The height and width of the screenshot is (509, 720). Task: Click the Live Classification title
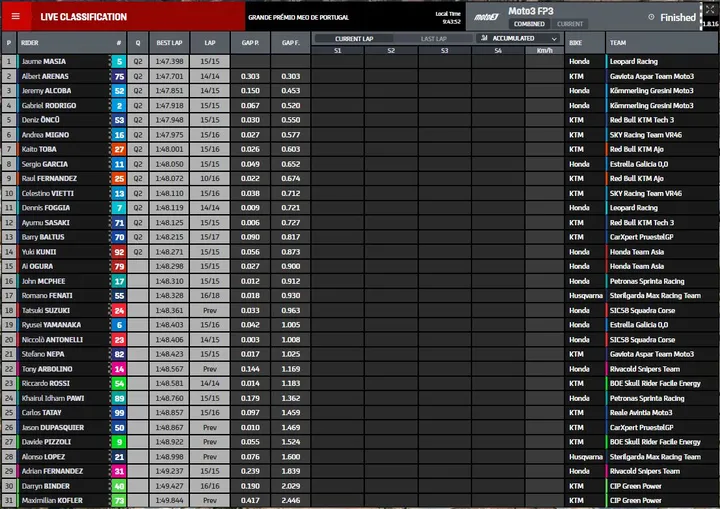pyautogui.click(x=84, y=17)
